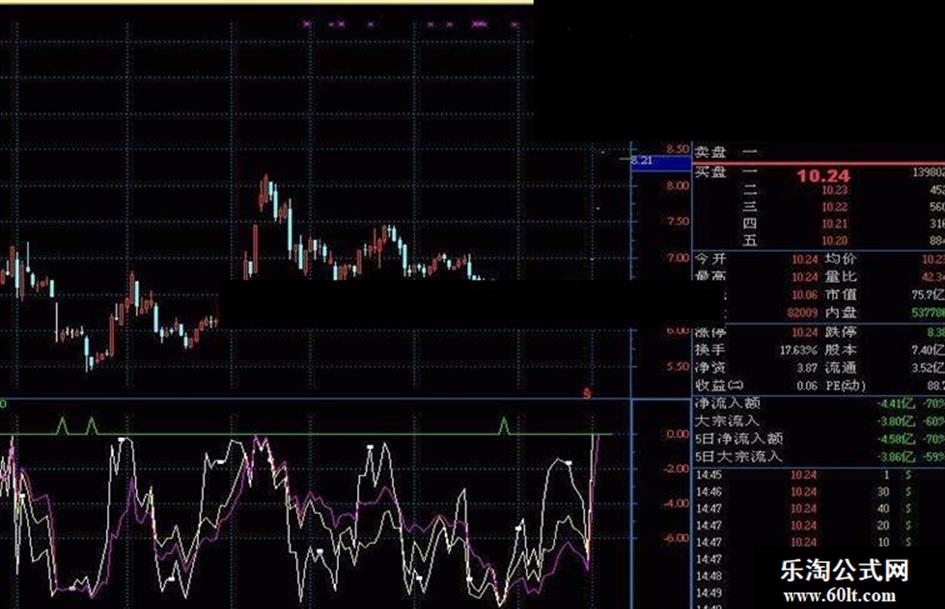Click the 7.50 price axis label
The width and height of the screenshot is (945, 609).
point(677,221)
